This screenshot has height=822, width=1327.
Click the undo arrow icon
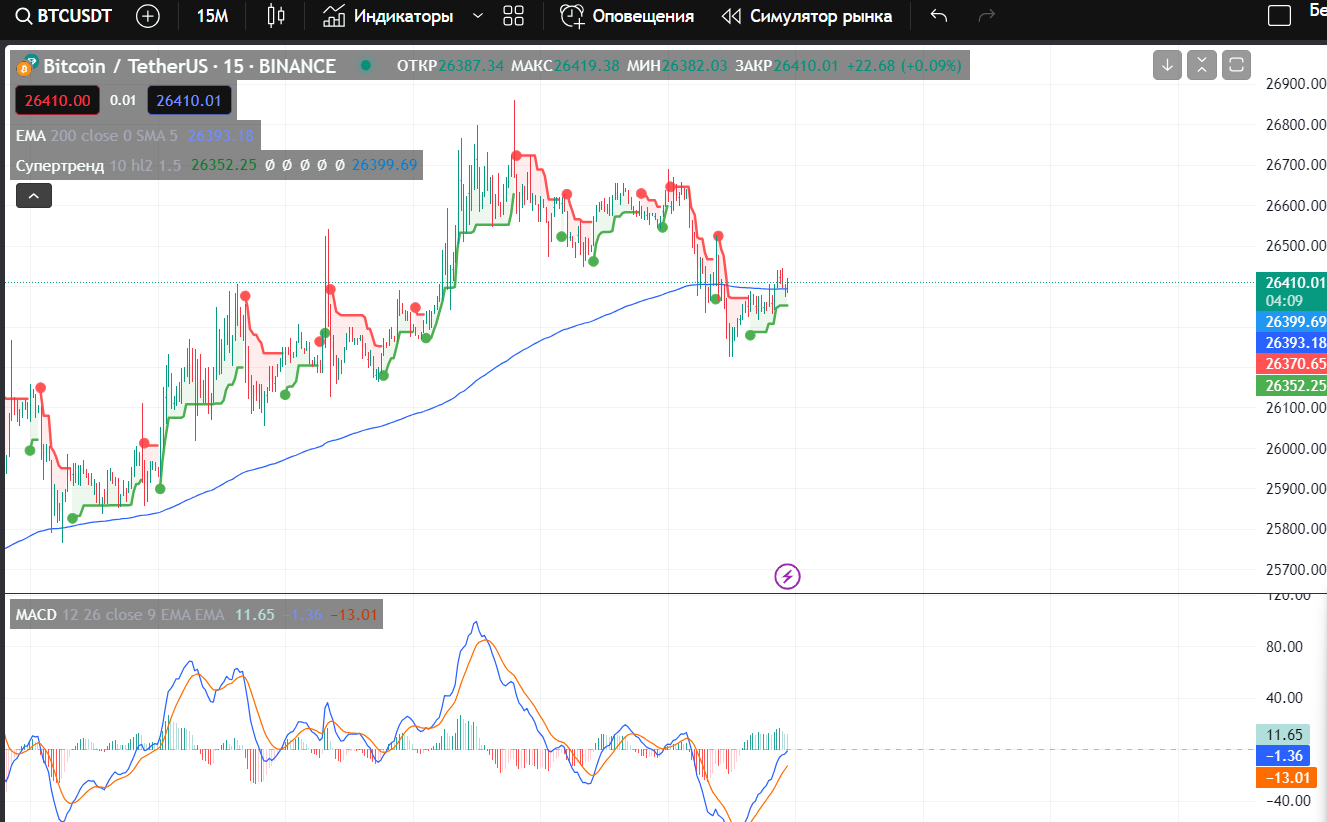click(938, 16)
